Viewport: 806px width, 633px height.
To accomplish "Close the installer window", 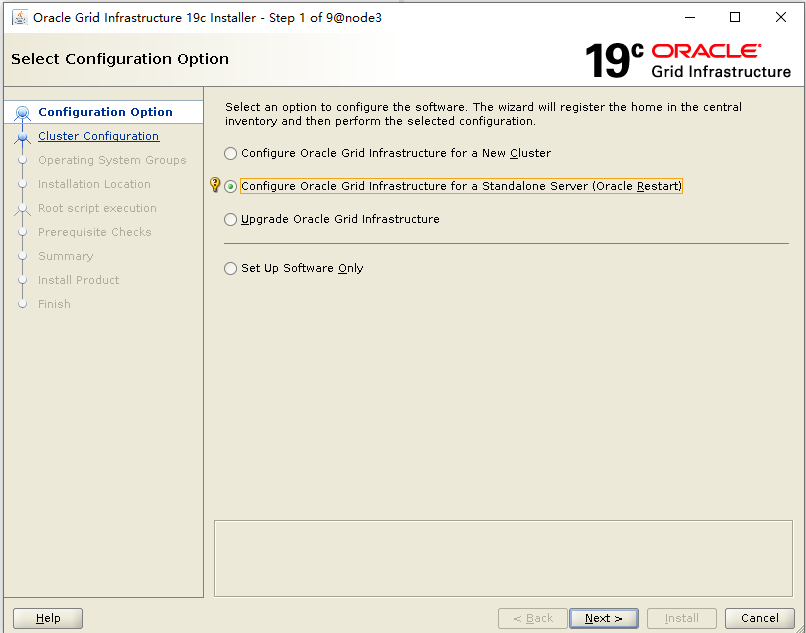I will [780, 17].
